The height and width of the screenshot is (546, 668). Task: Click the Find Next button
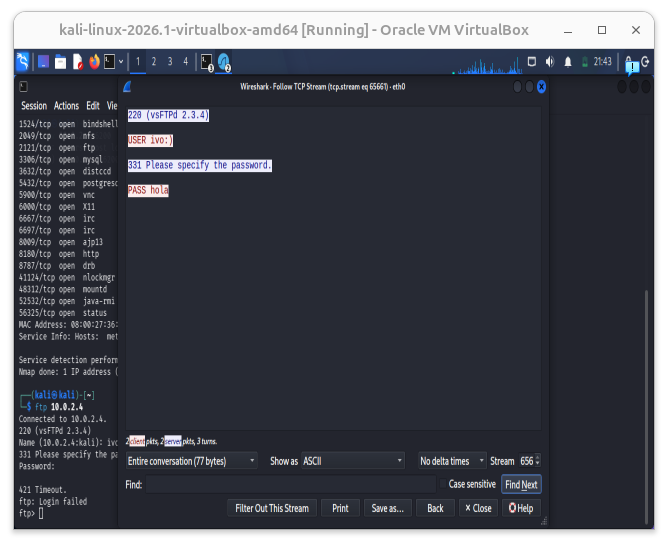pyautogui.click(x=521, y=485)
